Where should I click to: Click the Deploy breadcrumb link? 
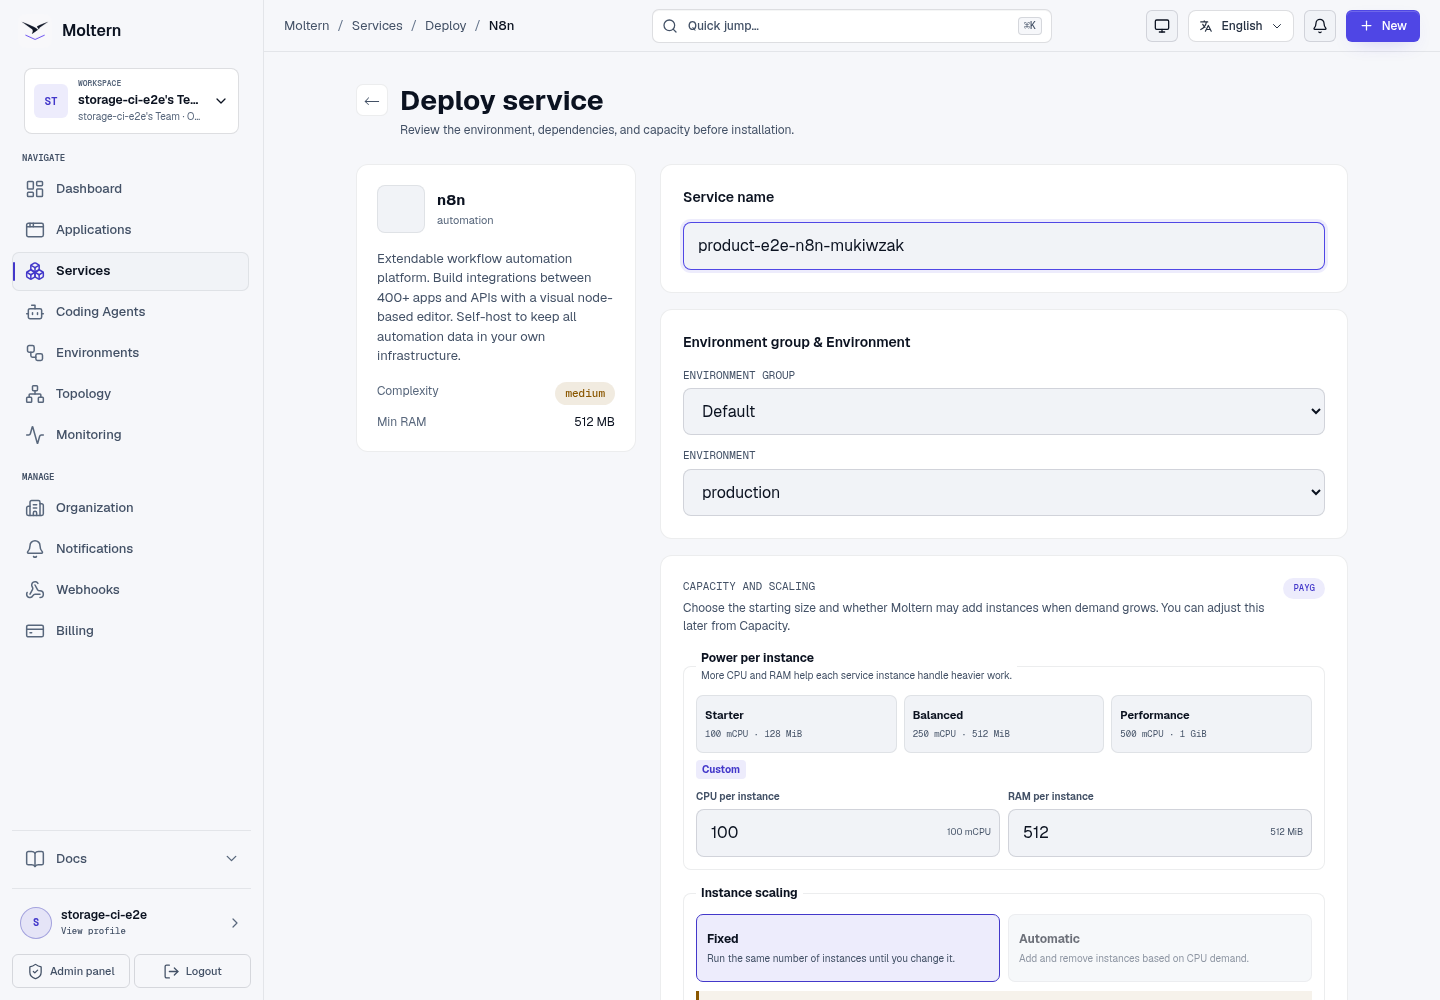pos(446,26)
